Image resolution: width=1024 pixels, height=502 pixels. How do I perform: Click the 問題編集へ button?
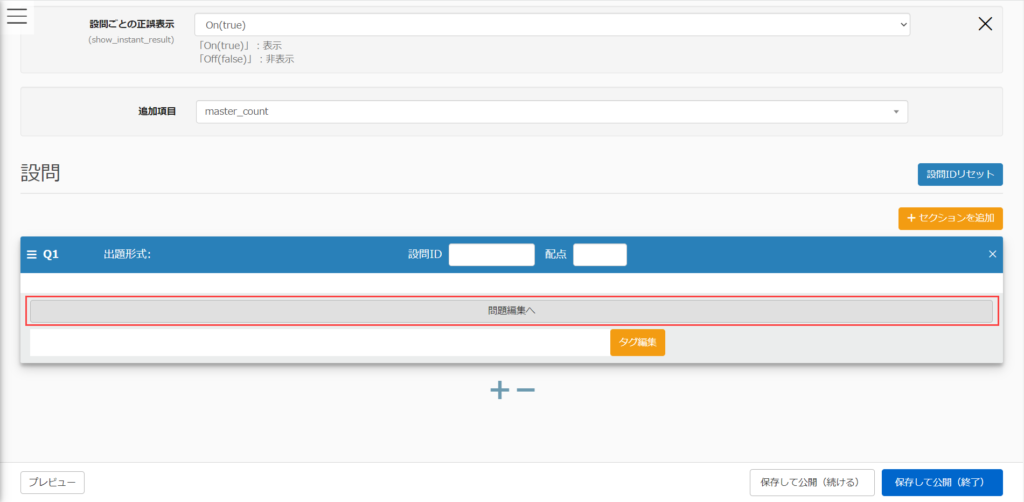click(x=511, y=311)
